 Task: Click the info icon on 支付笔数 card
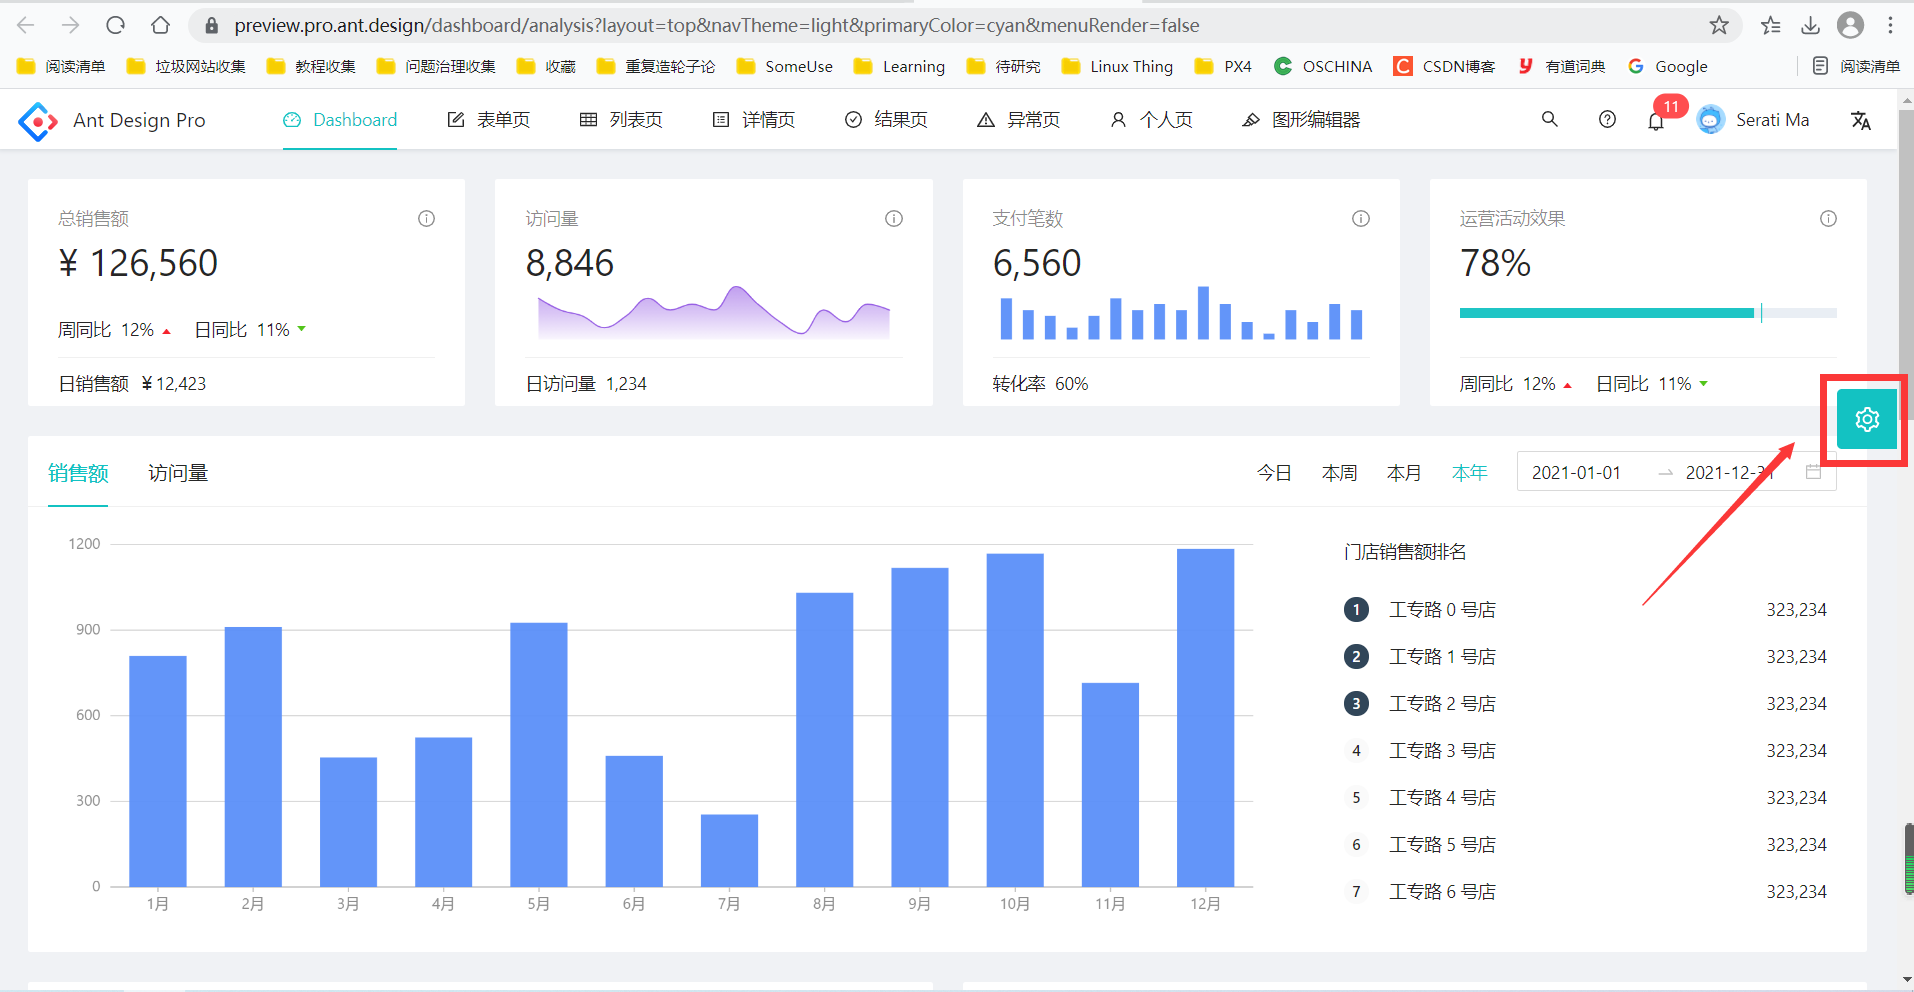[x=1362, y=218]
